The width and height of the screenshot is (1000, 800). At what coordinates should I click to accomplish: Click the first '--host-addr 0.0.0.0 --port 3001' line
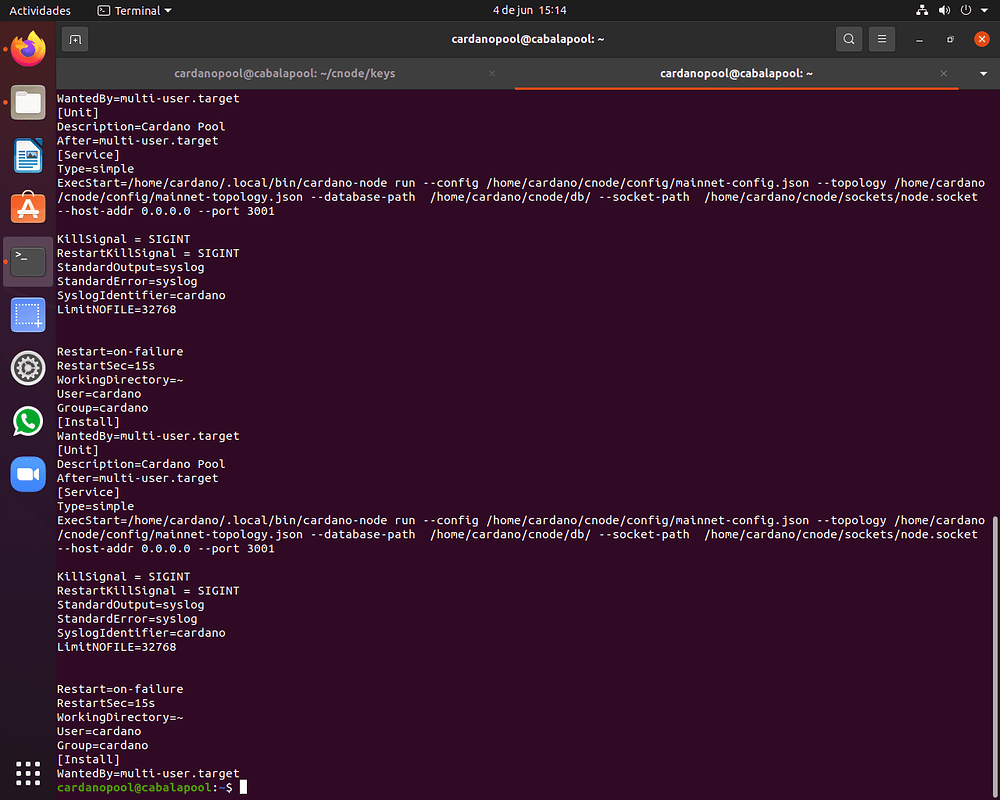click(x=166, y=211)
